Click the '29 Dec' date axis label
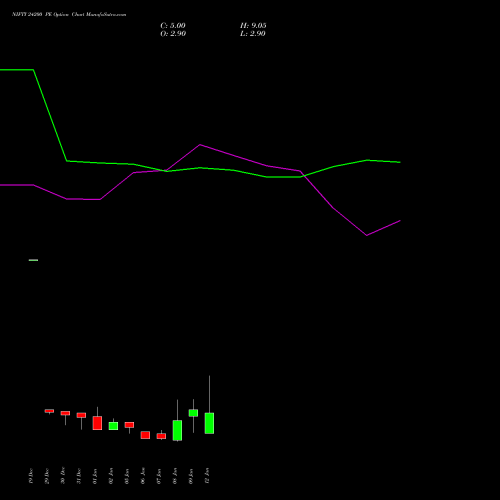 (47, 476)
